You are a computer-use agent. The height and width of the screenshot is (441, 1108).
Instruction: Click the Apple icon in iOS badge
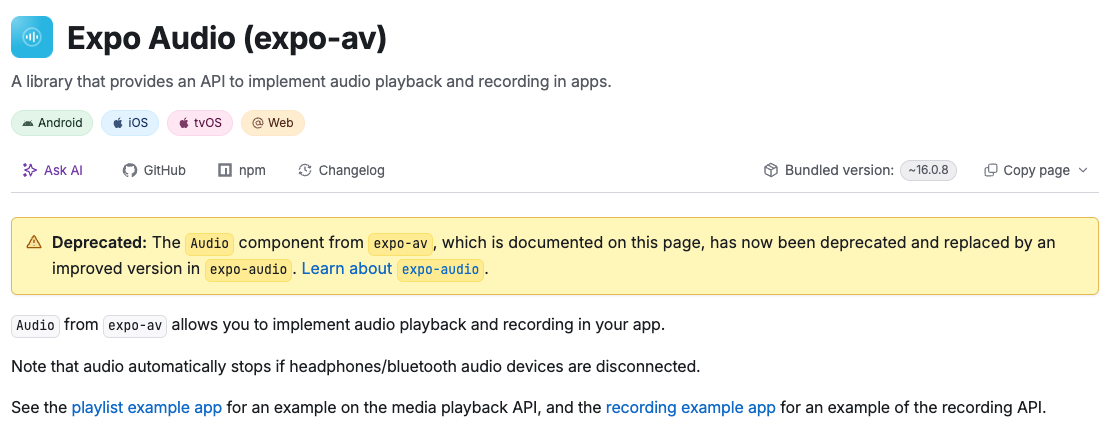[x=118, y=123]
